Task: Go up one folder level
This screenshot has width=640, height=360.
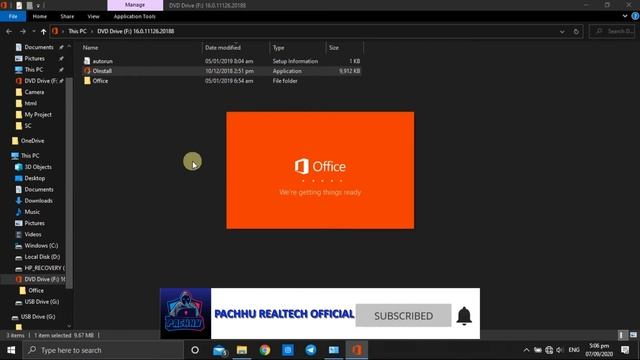Action: click(43, 31)
